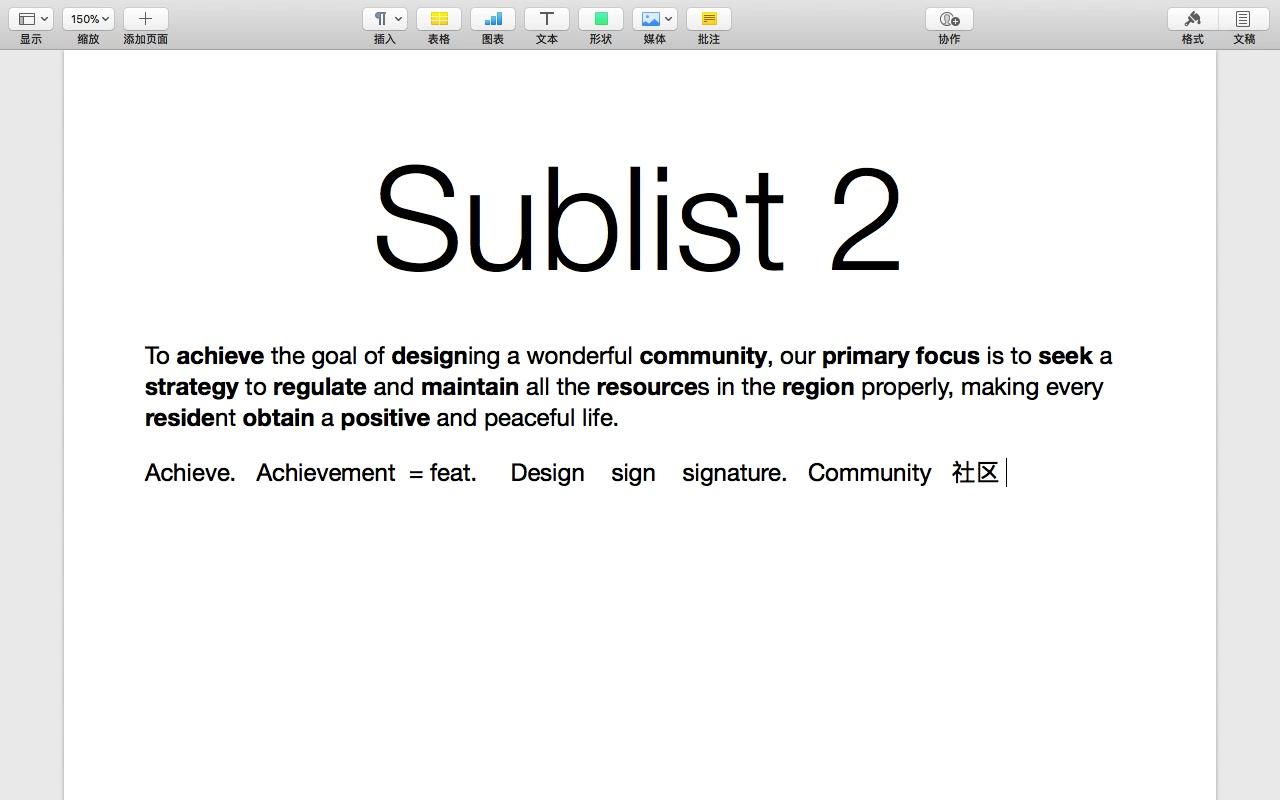Insert a table with 表格 icon
The height and width of the screenshot is (800, 1280).
[439, 19]
